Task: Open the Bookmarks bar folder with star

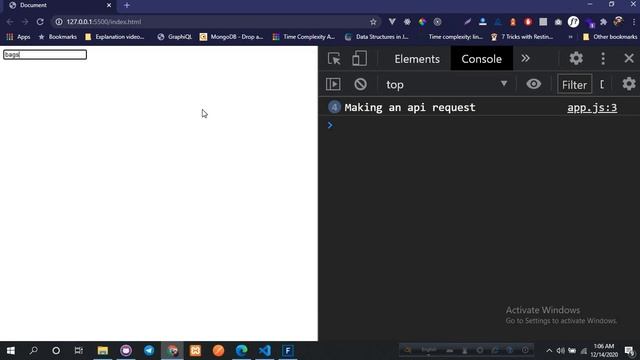Action: pos(58,37)
